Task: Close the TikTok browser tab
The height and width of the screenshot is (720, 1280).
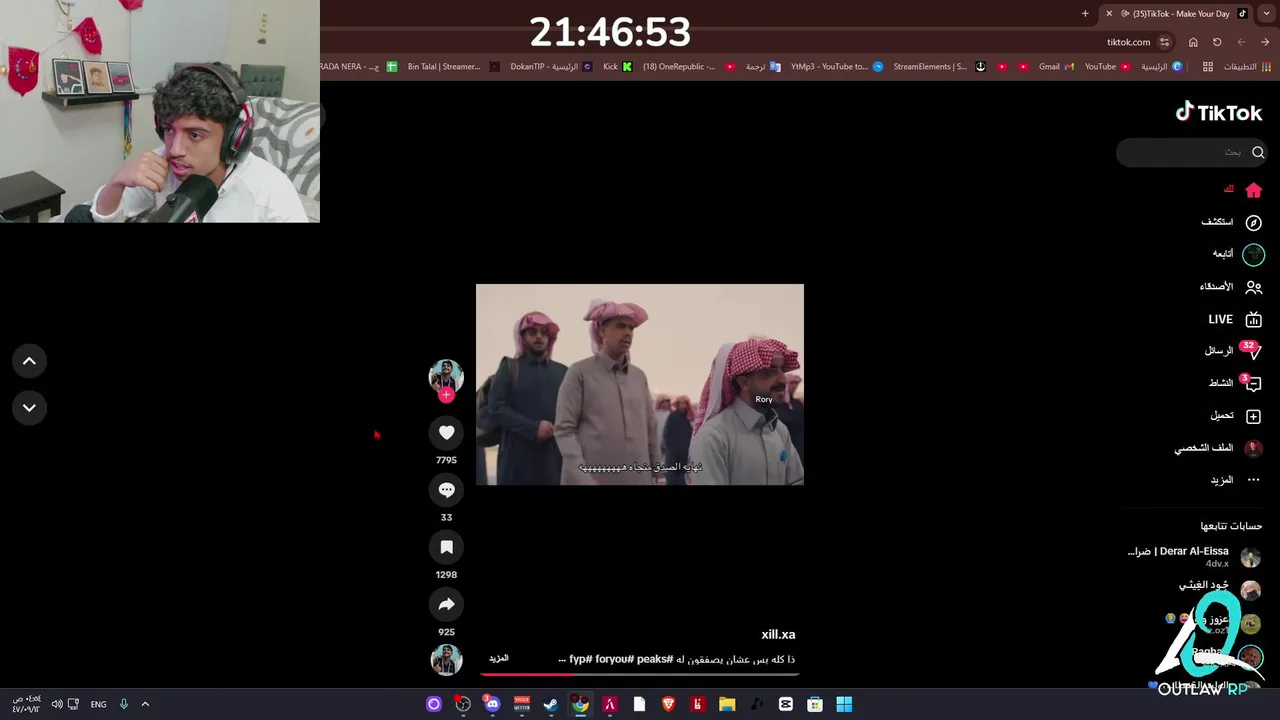Action: (1108, 14)
